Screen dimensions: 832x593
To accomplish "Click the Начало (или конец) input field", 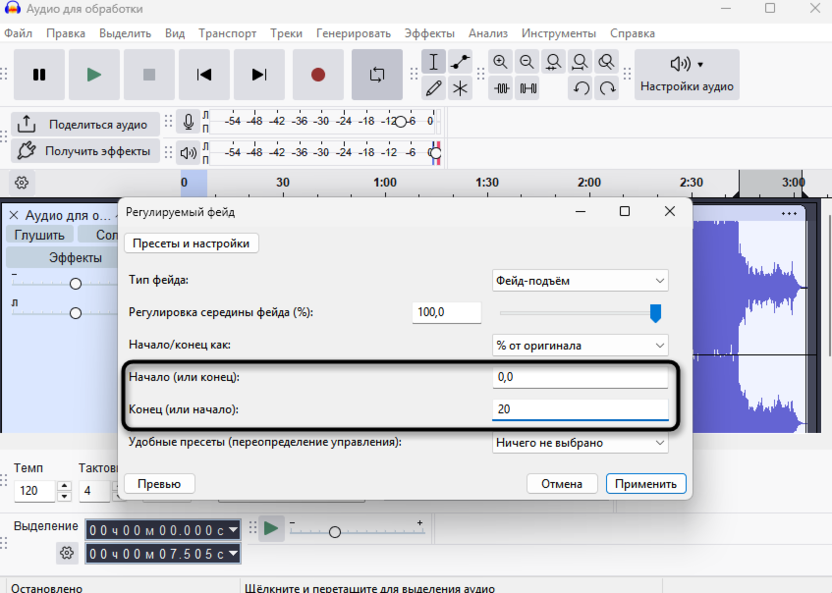I will [x=580, y=377].
